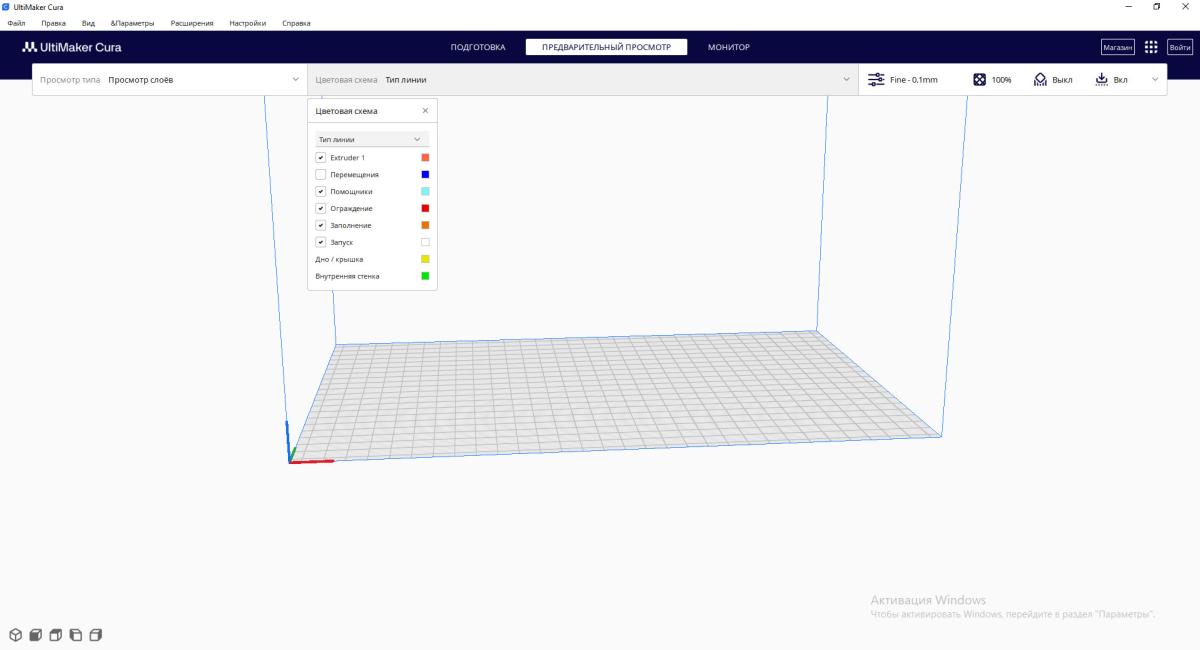Viewport: 1200px width, 650px height.
Task: Enable the Перемещения checkbox
Action: (x=321, y=175)
